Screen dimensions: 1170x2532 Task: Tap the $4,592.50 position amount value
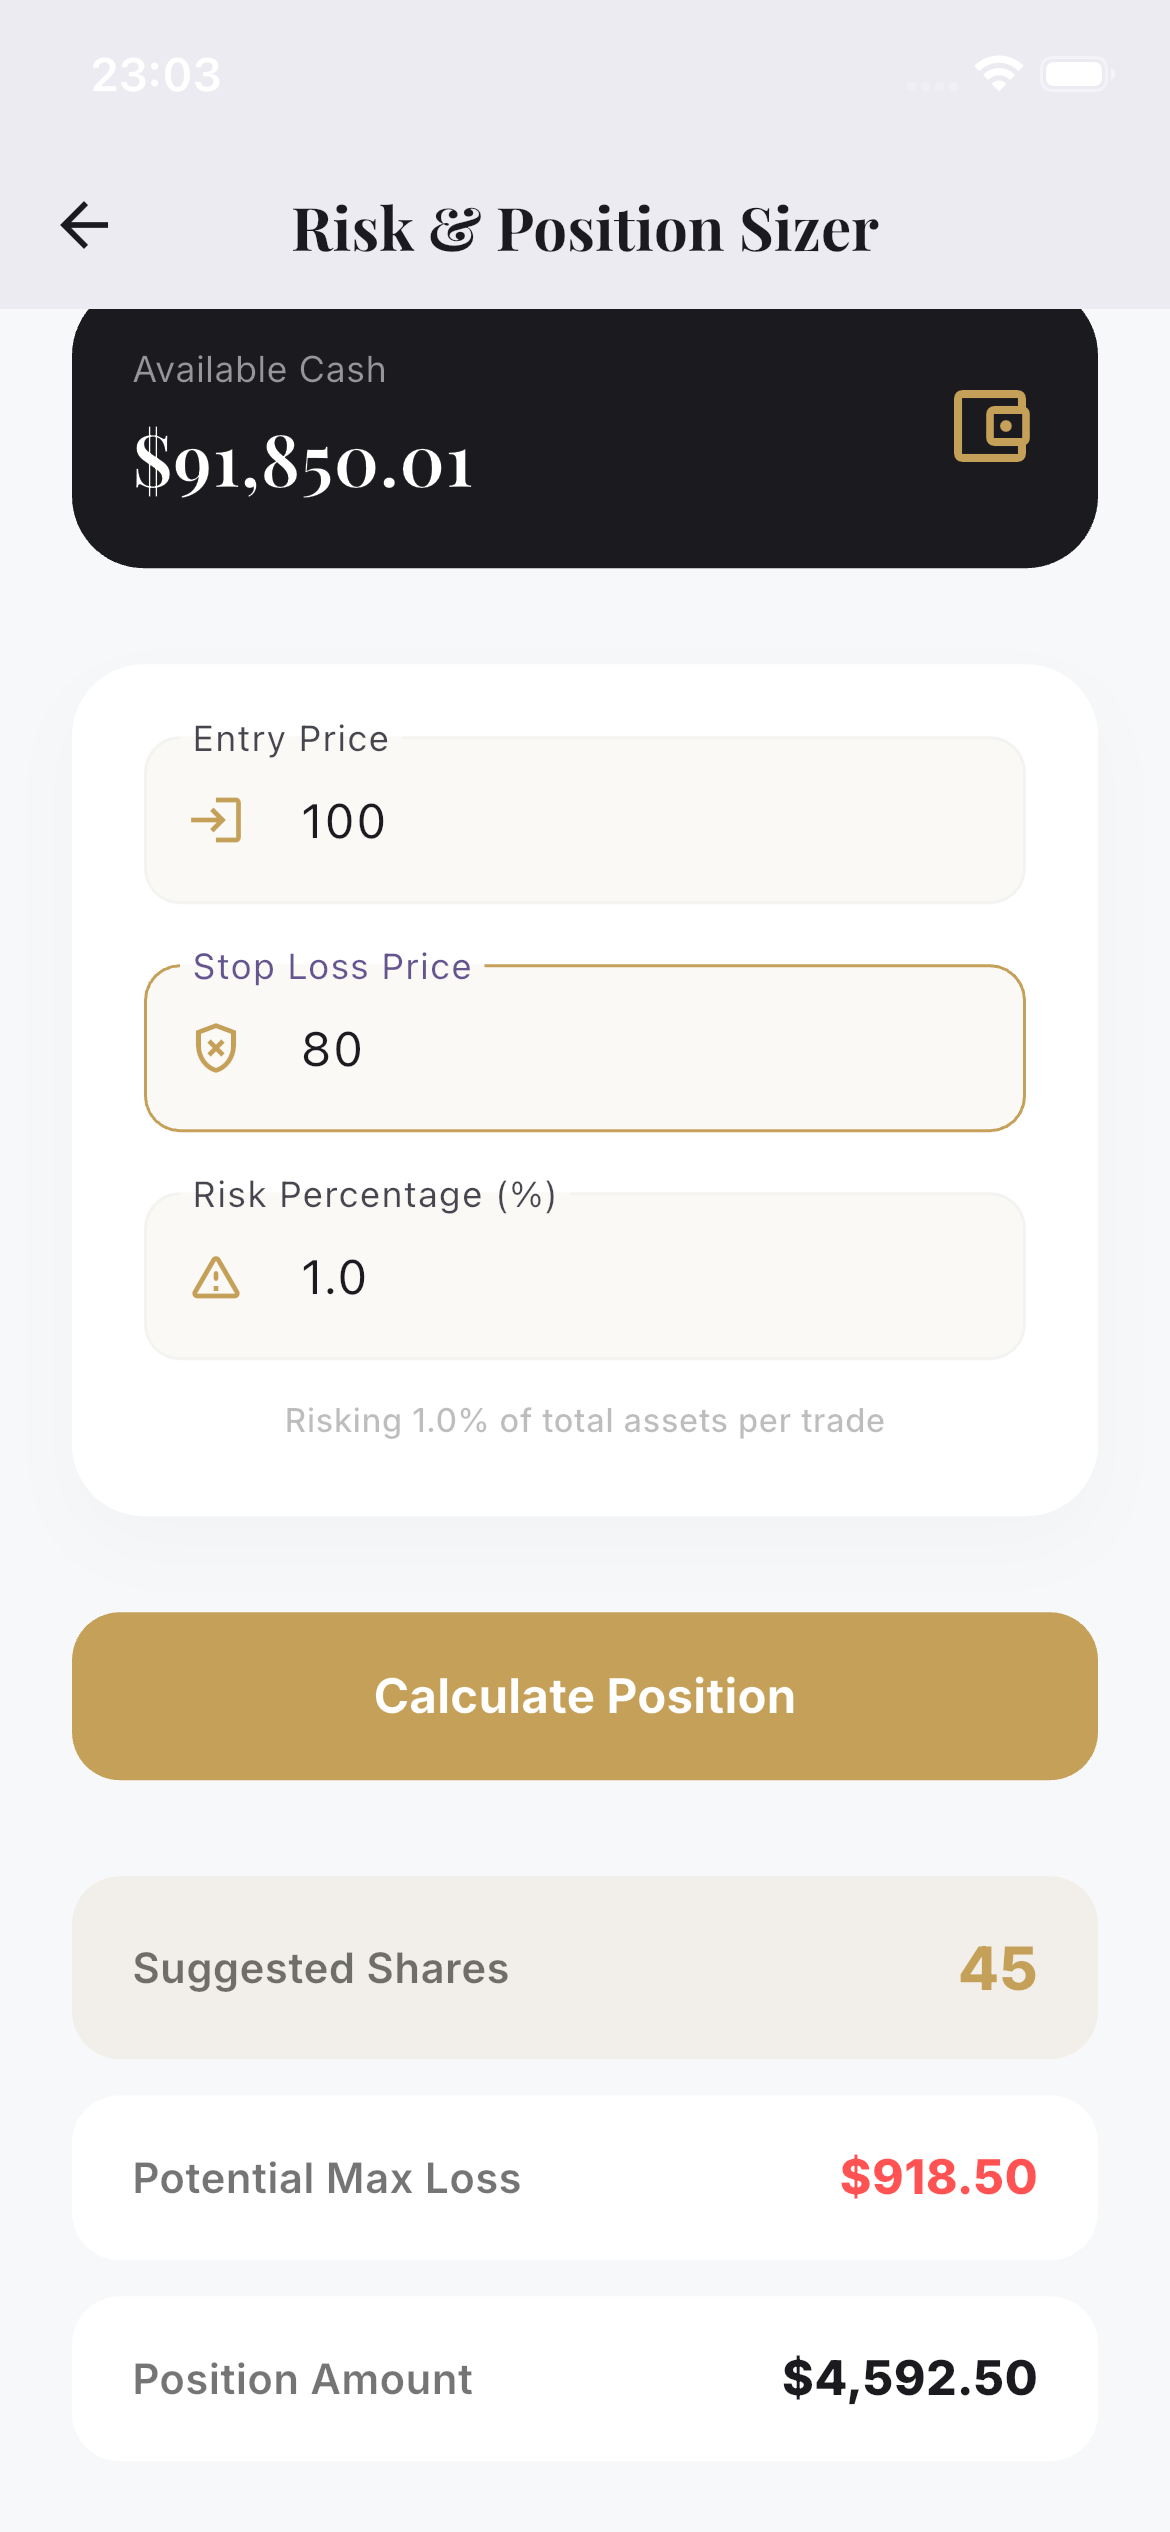pyautogui.click(x=909, y=2378)
